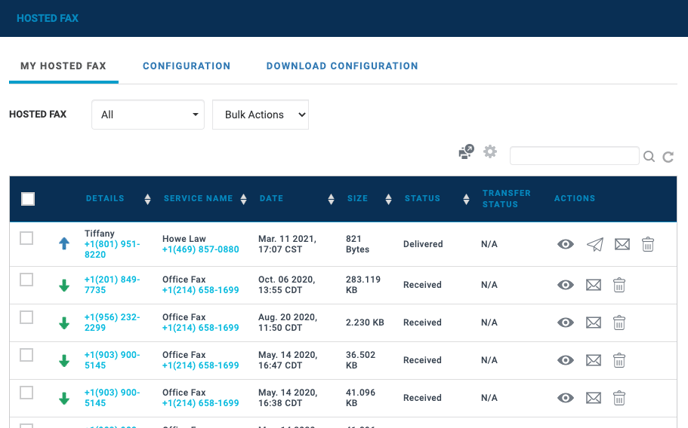Refresh the fax list

tap(668, 157)
